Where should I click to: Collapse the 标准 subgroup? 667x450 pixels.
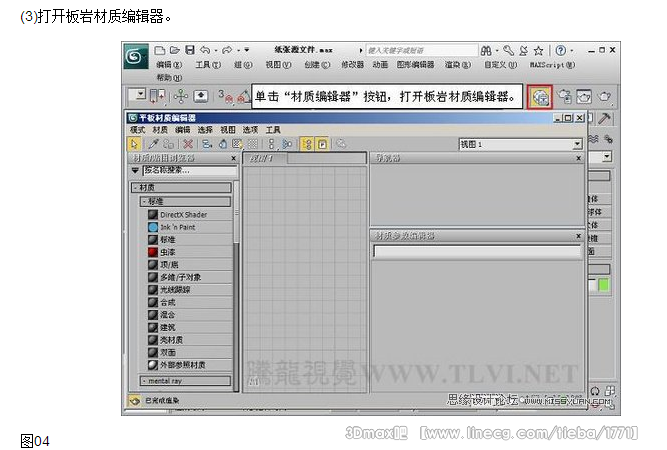coord(185,201)
